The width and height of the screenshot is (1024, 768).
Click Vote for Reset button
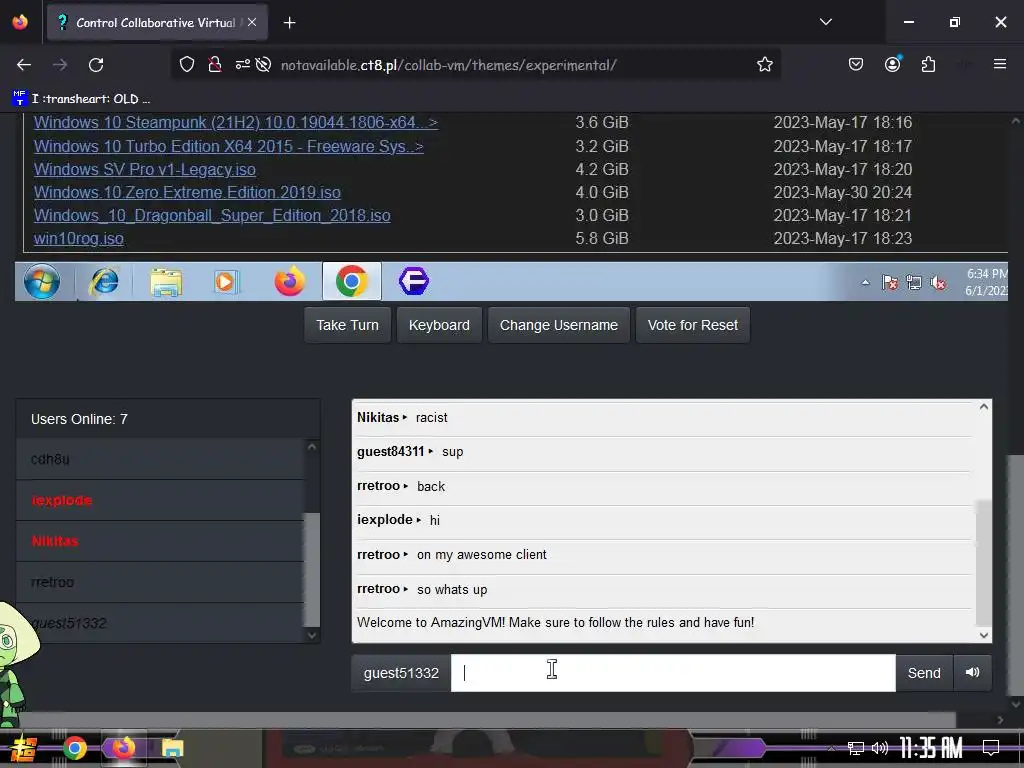pos(692,325)
